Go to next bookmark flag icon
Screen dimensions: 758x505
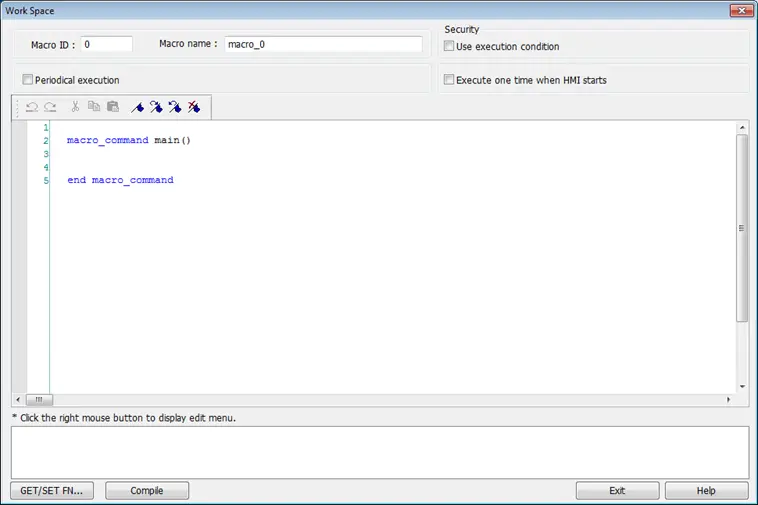(x=156, y=107)
